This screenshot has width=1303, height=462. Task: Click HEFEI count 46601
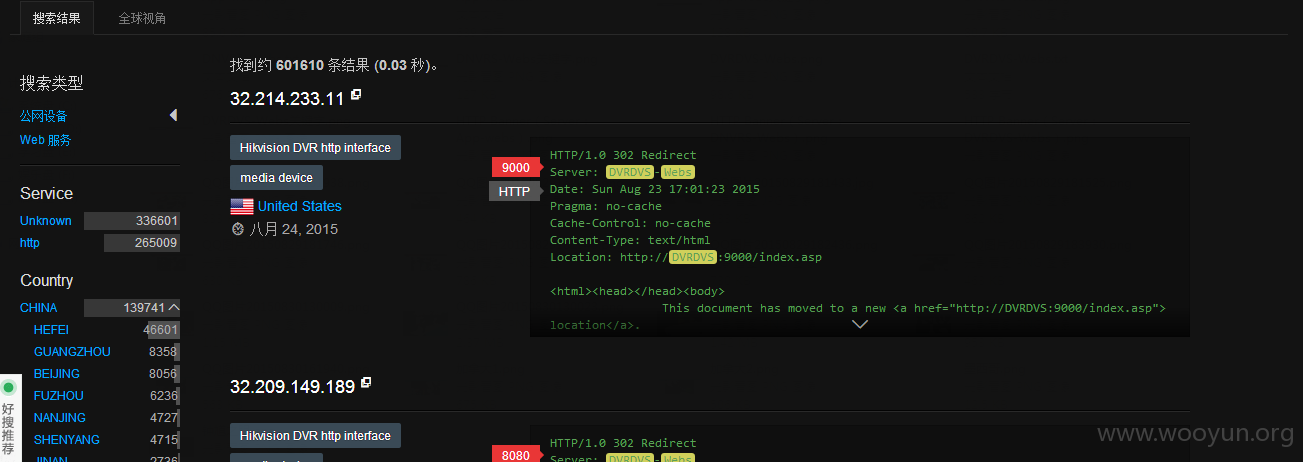(161, 329)
